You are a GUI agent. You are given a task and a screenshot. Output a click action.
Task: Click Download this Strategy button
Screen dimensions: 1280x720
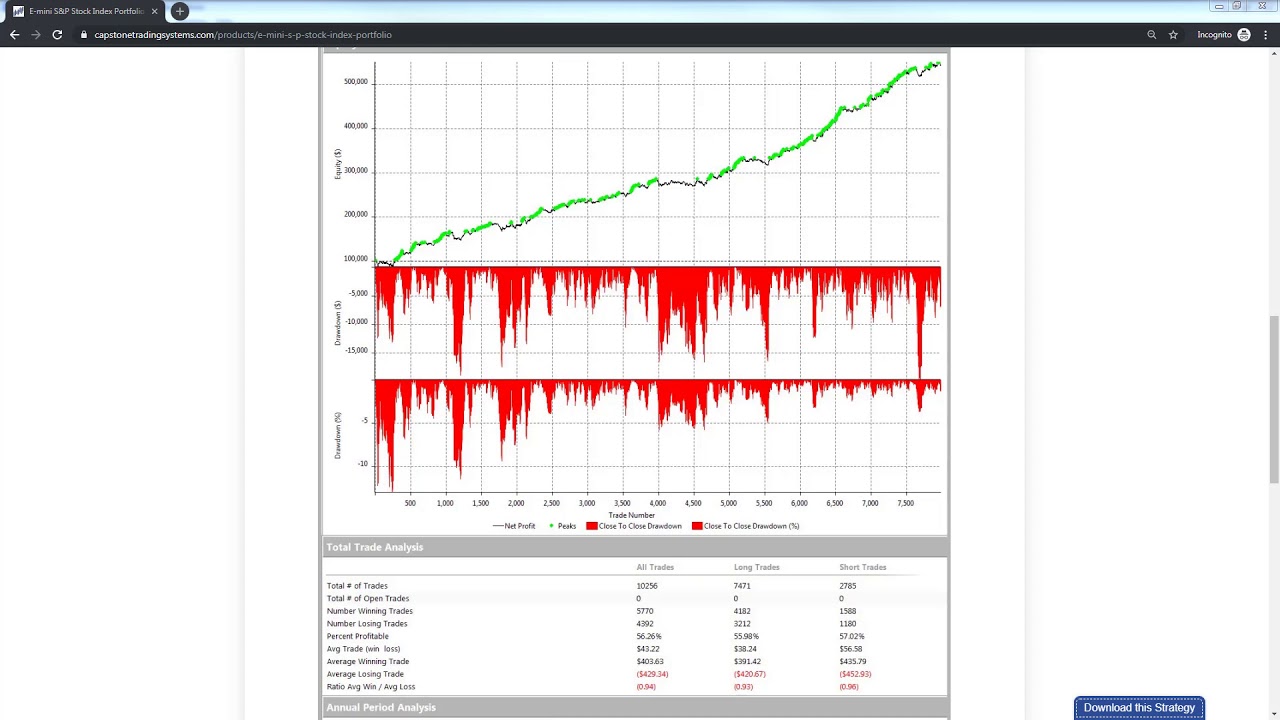point(1139,708)
